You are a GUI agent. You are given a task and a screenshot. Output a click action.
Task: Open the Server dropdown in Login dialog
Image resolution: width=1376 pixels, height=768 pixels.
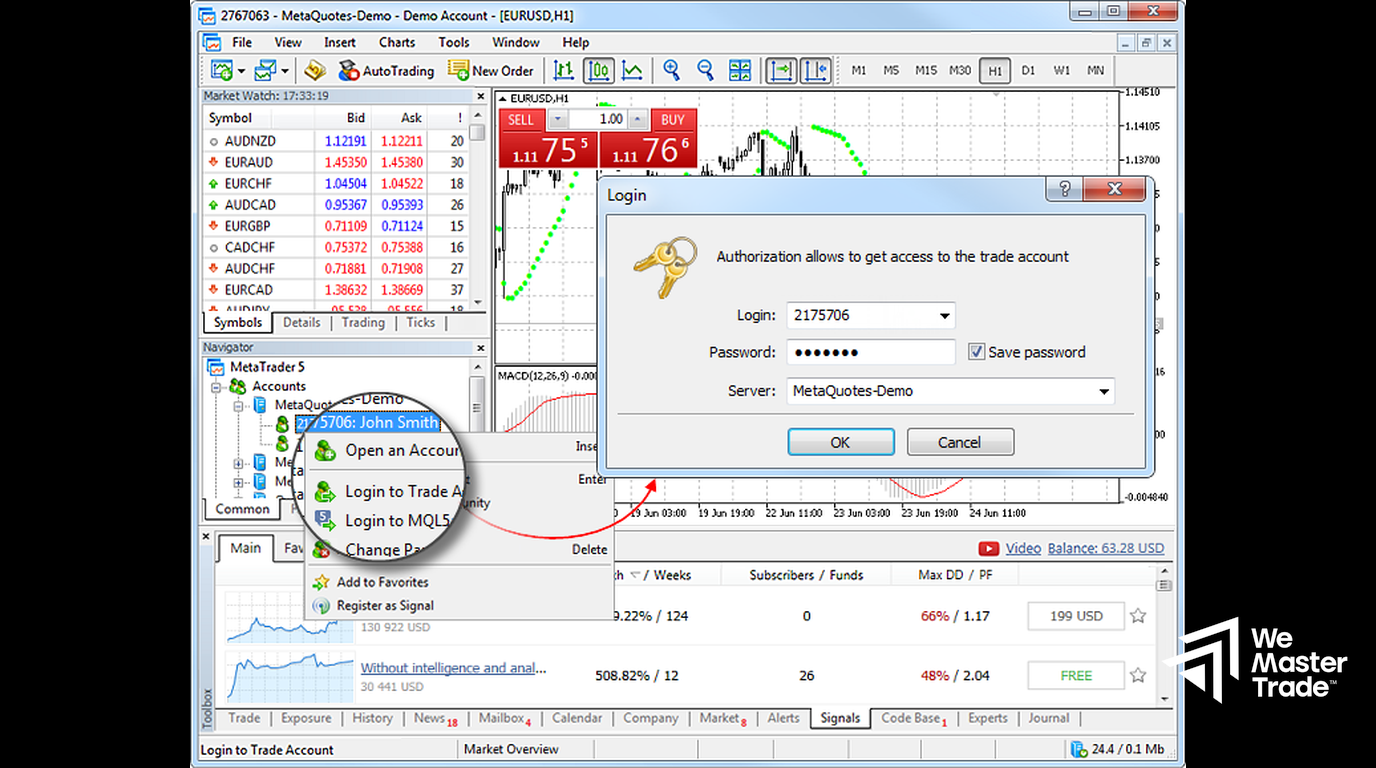(1104, 392)
